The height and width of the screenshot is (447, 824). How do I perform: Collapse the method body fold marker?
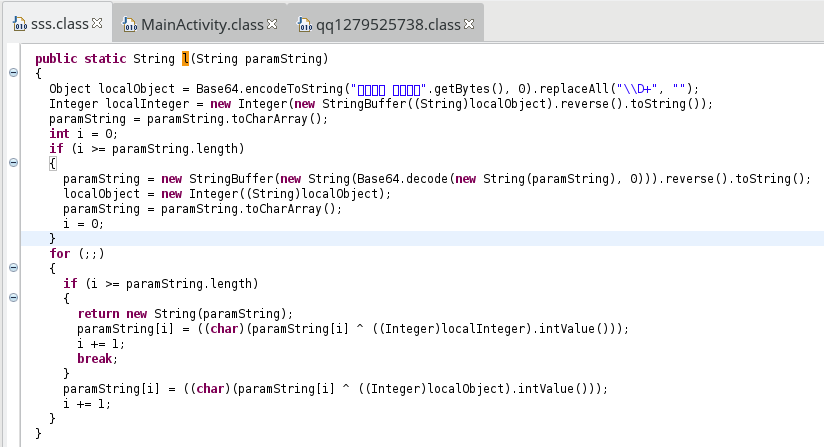(x=13, y=72)
